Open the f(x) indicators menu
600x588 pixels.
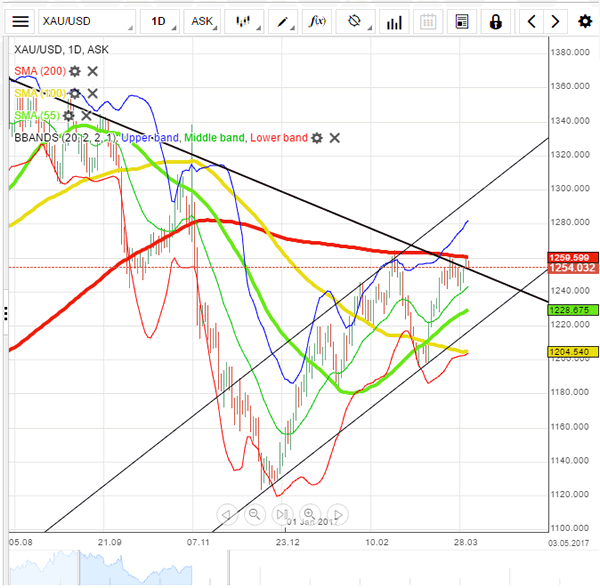pyautogui.click(x=317, y=21)
